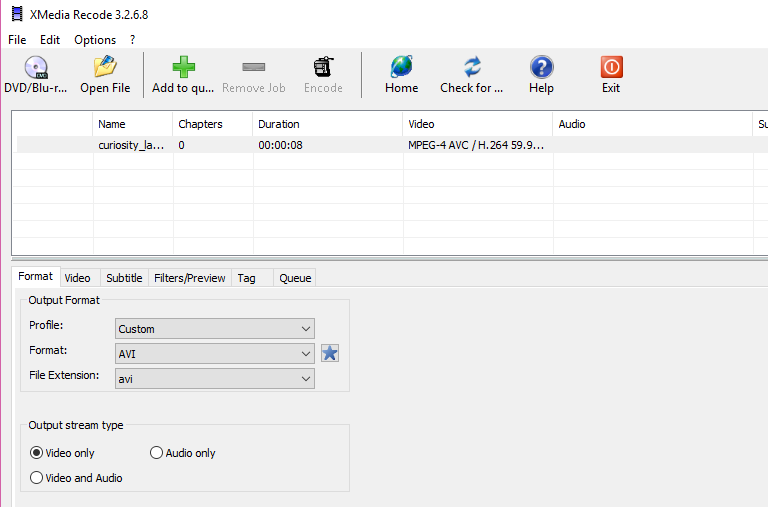Click the Remove Job toolbar icon
This screenshot has height=507, width=768.
(253, 68)
